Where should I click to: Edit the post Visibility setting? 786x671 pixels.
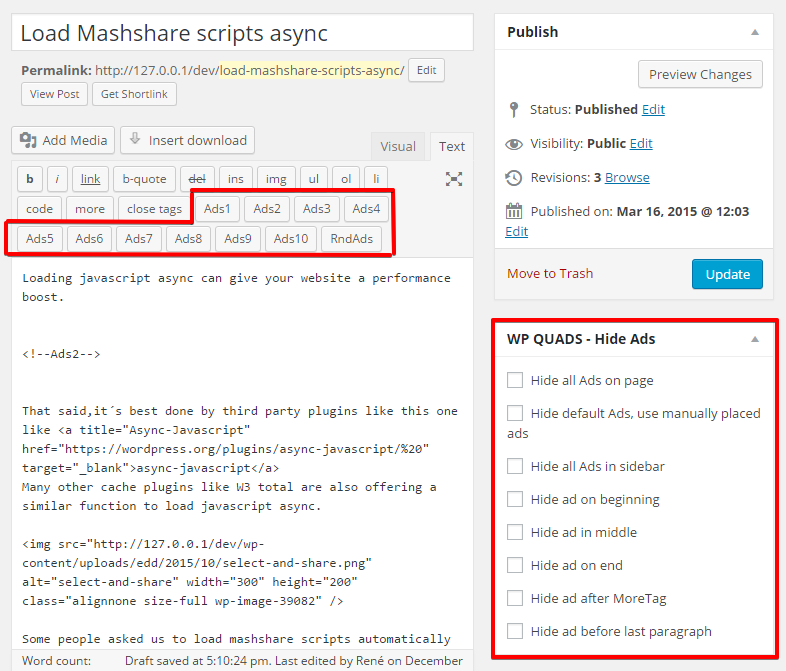point(640,143)
